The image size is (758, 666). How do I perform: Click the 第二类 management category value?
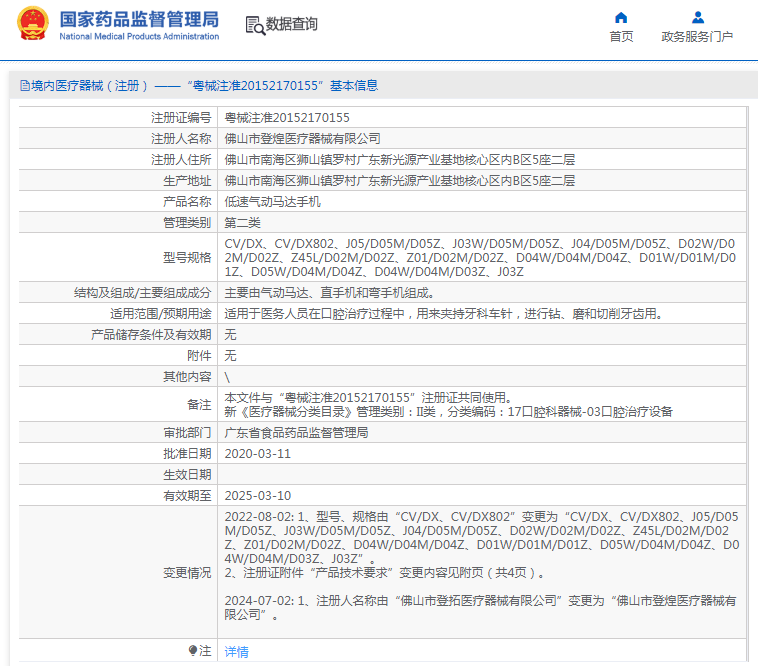coord(243,223)
